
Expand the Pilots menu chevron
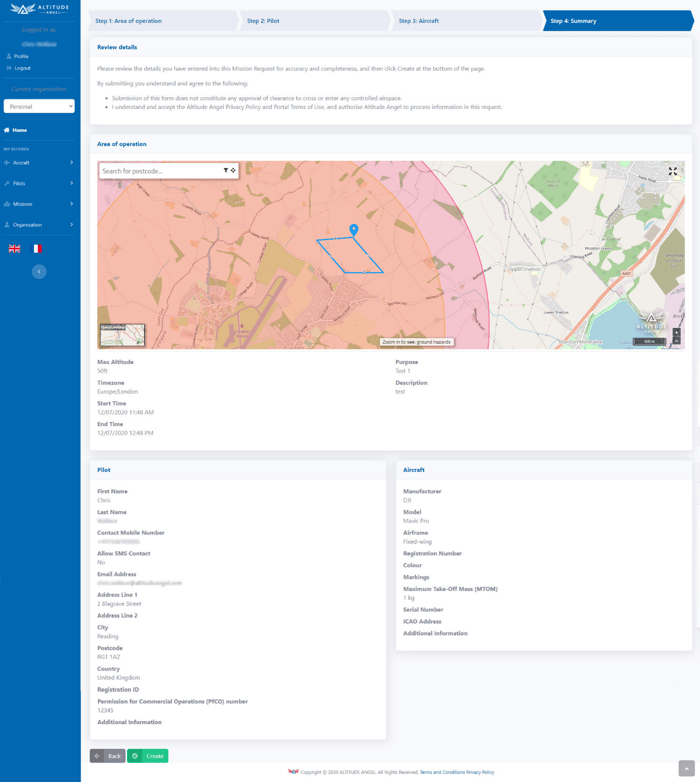72,184
